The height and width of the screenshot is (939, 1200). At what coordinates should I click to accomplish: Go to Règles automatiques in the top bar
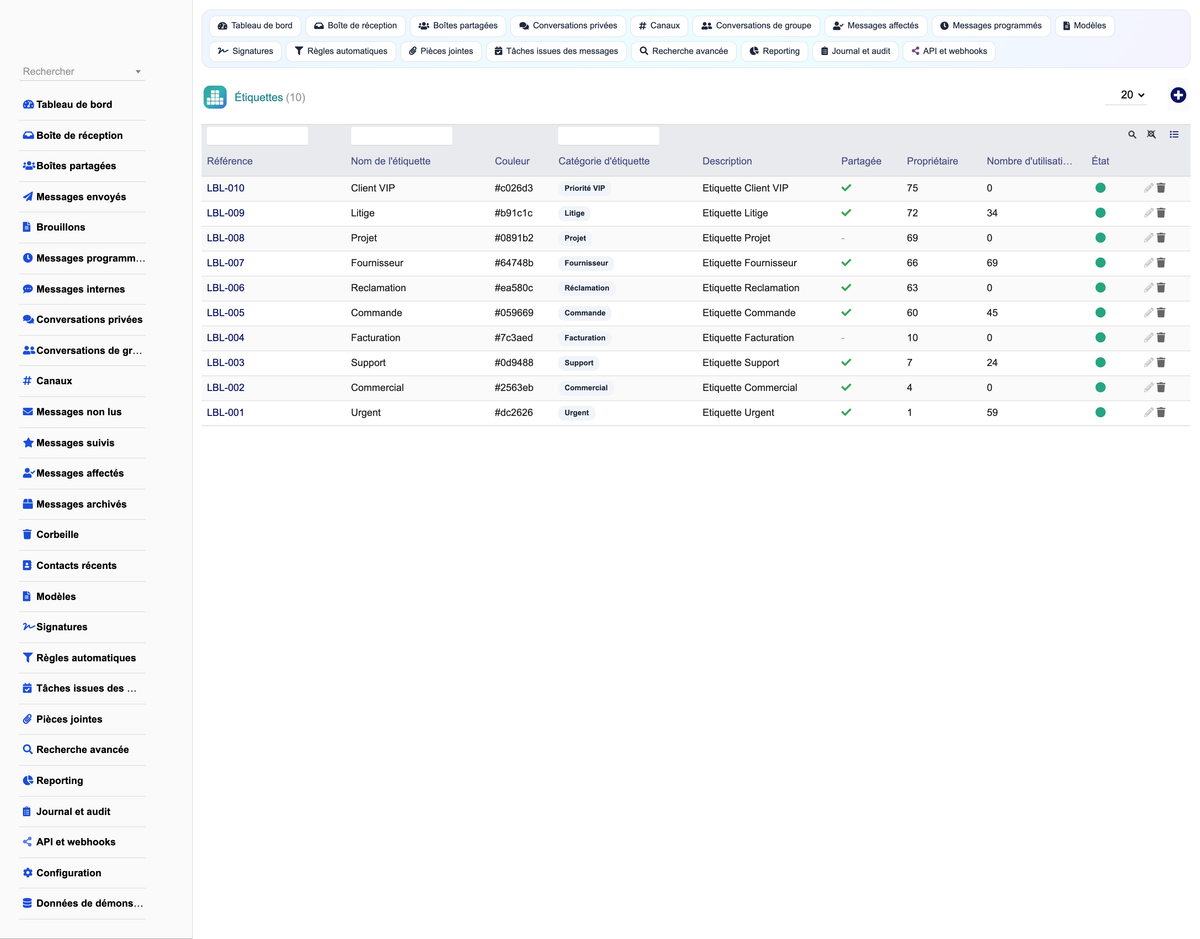coord(341,51)
